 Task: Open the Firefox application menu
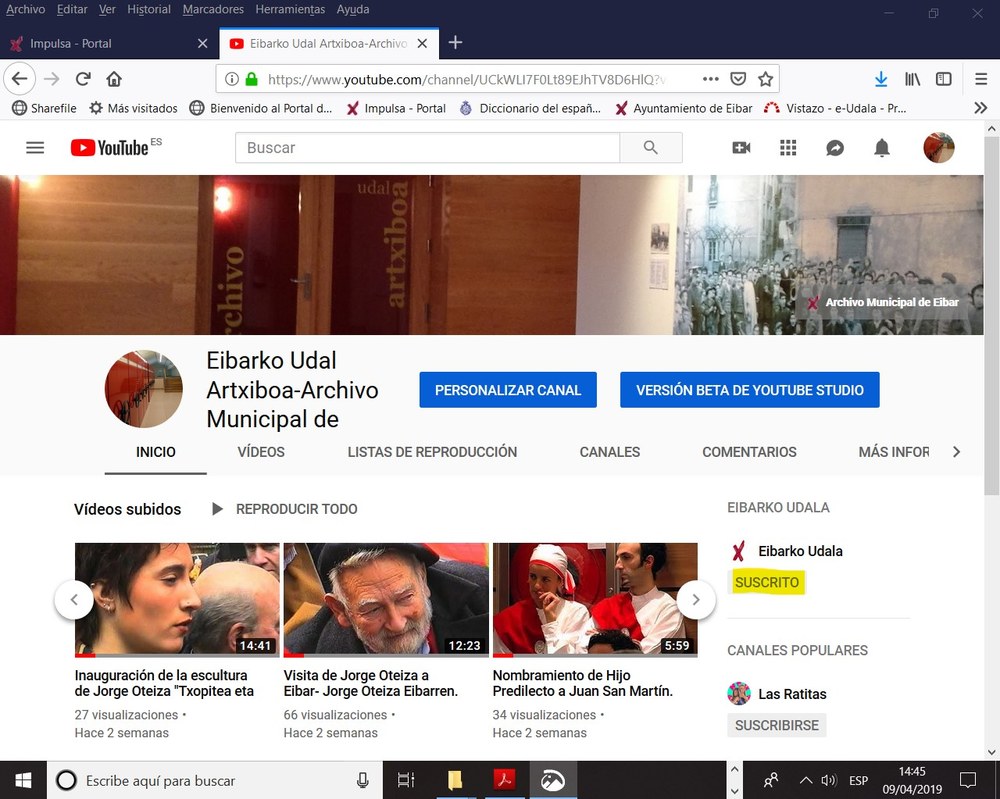pyautogui.click(x=981, y=79)
